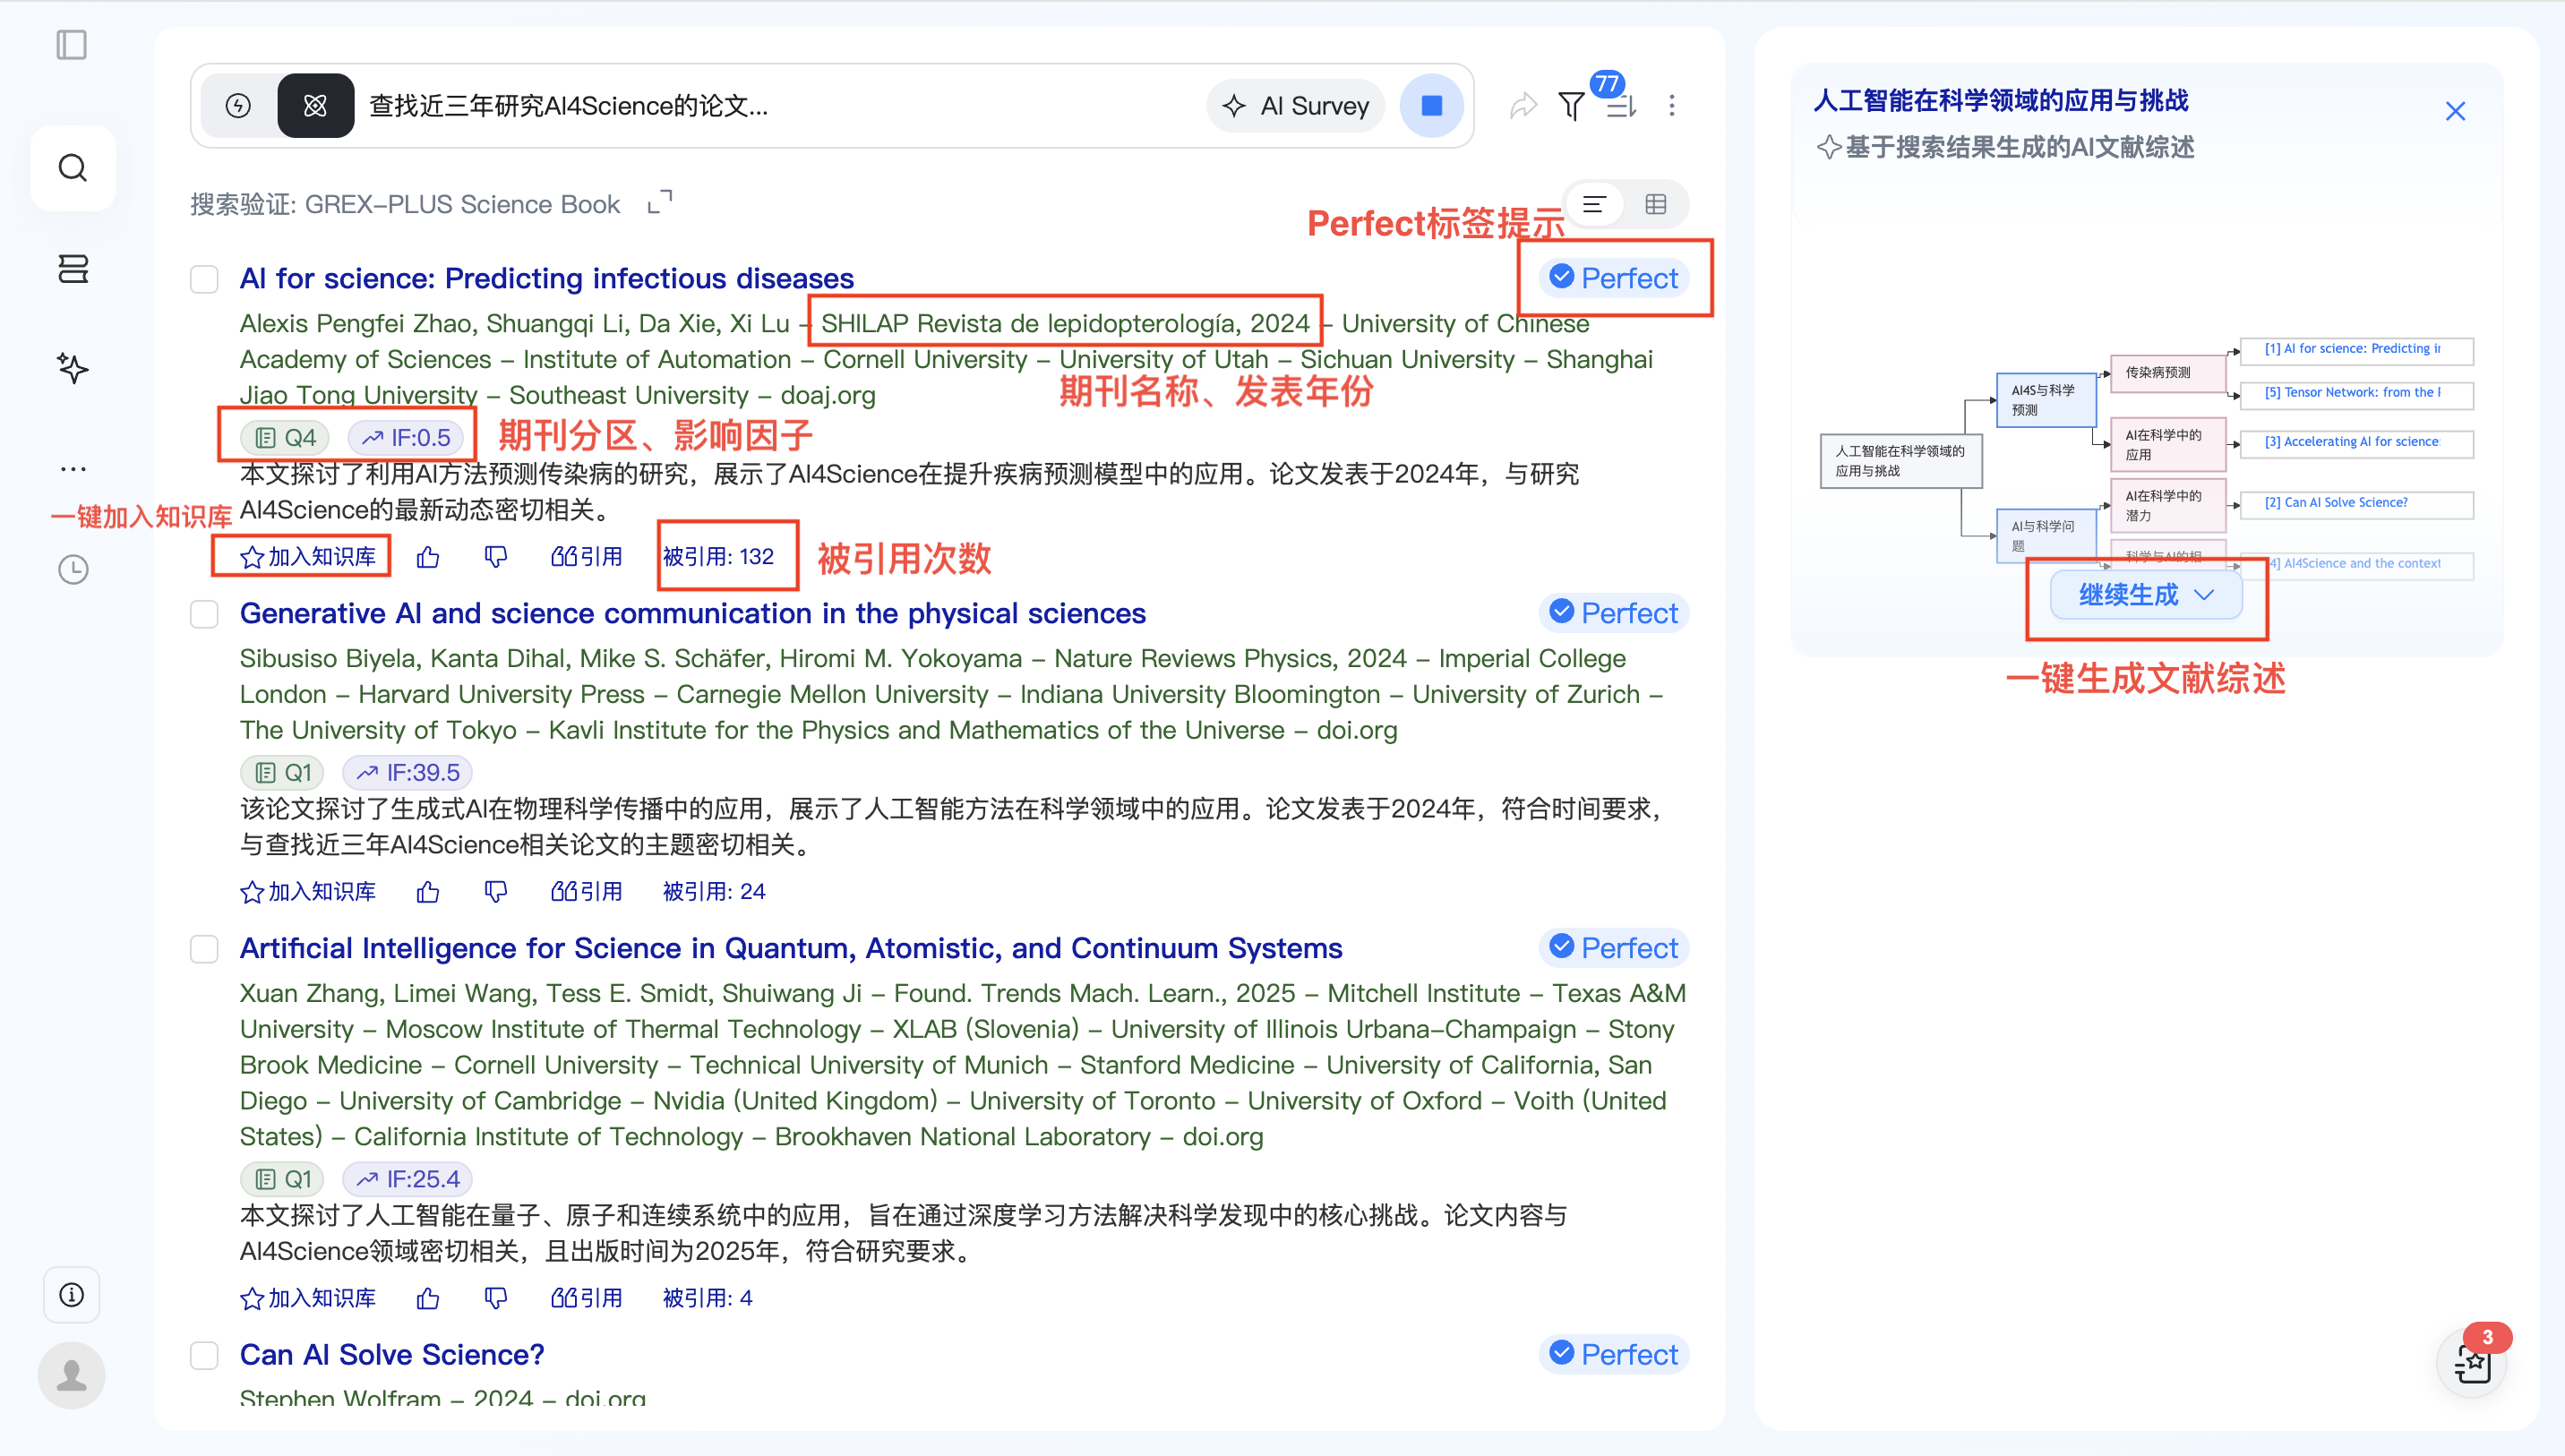Click Perfect tag on Generative AI result
This screenshot has height=1456, width=2565.
click(1614, 613)
